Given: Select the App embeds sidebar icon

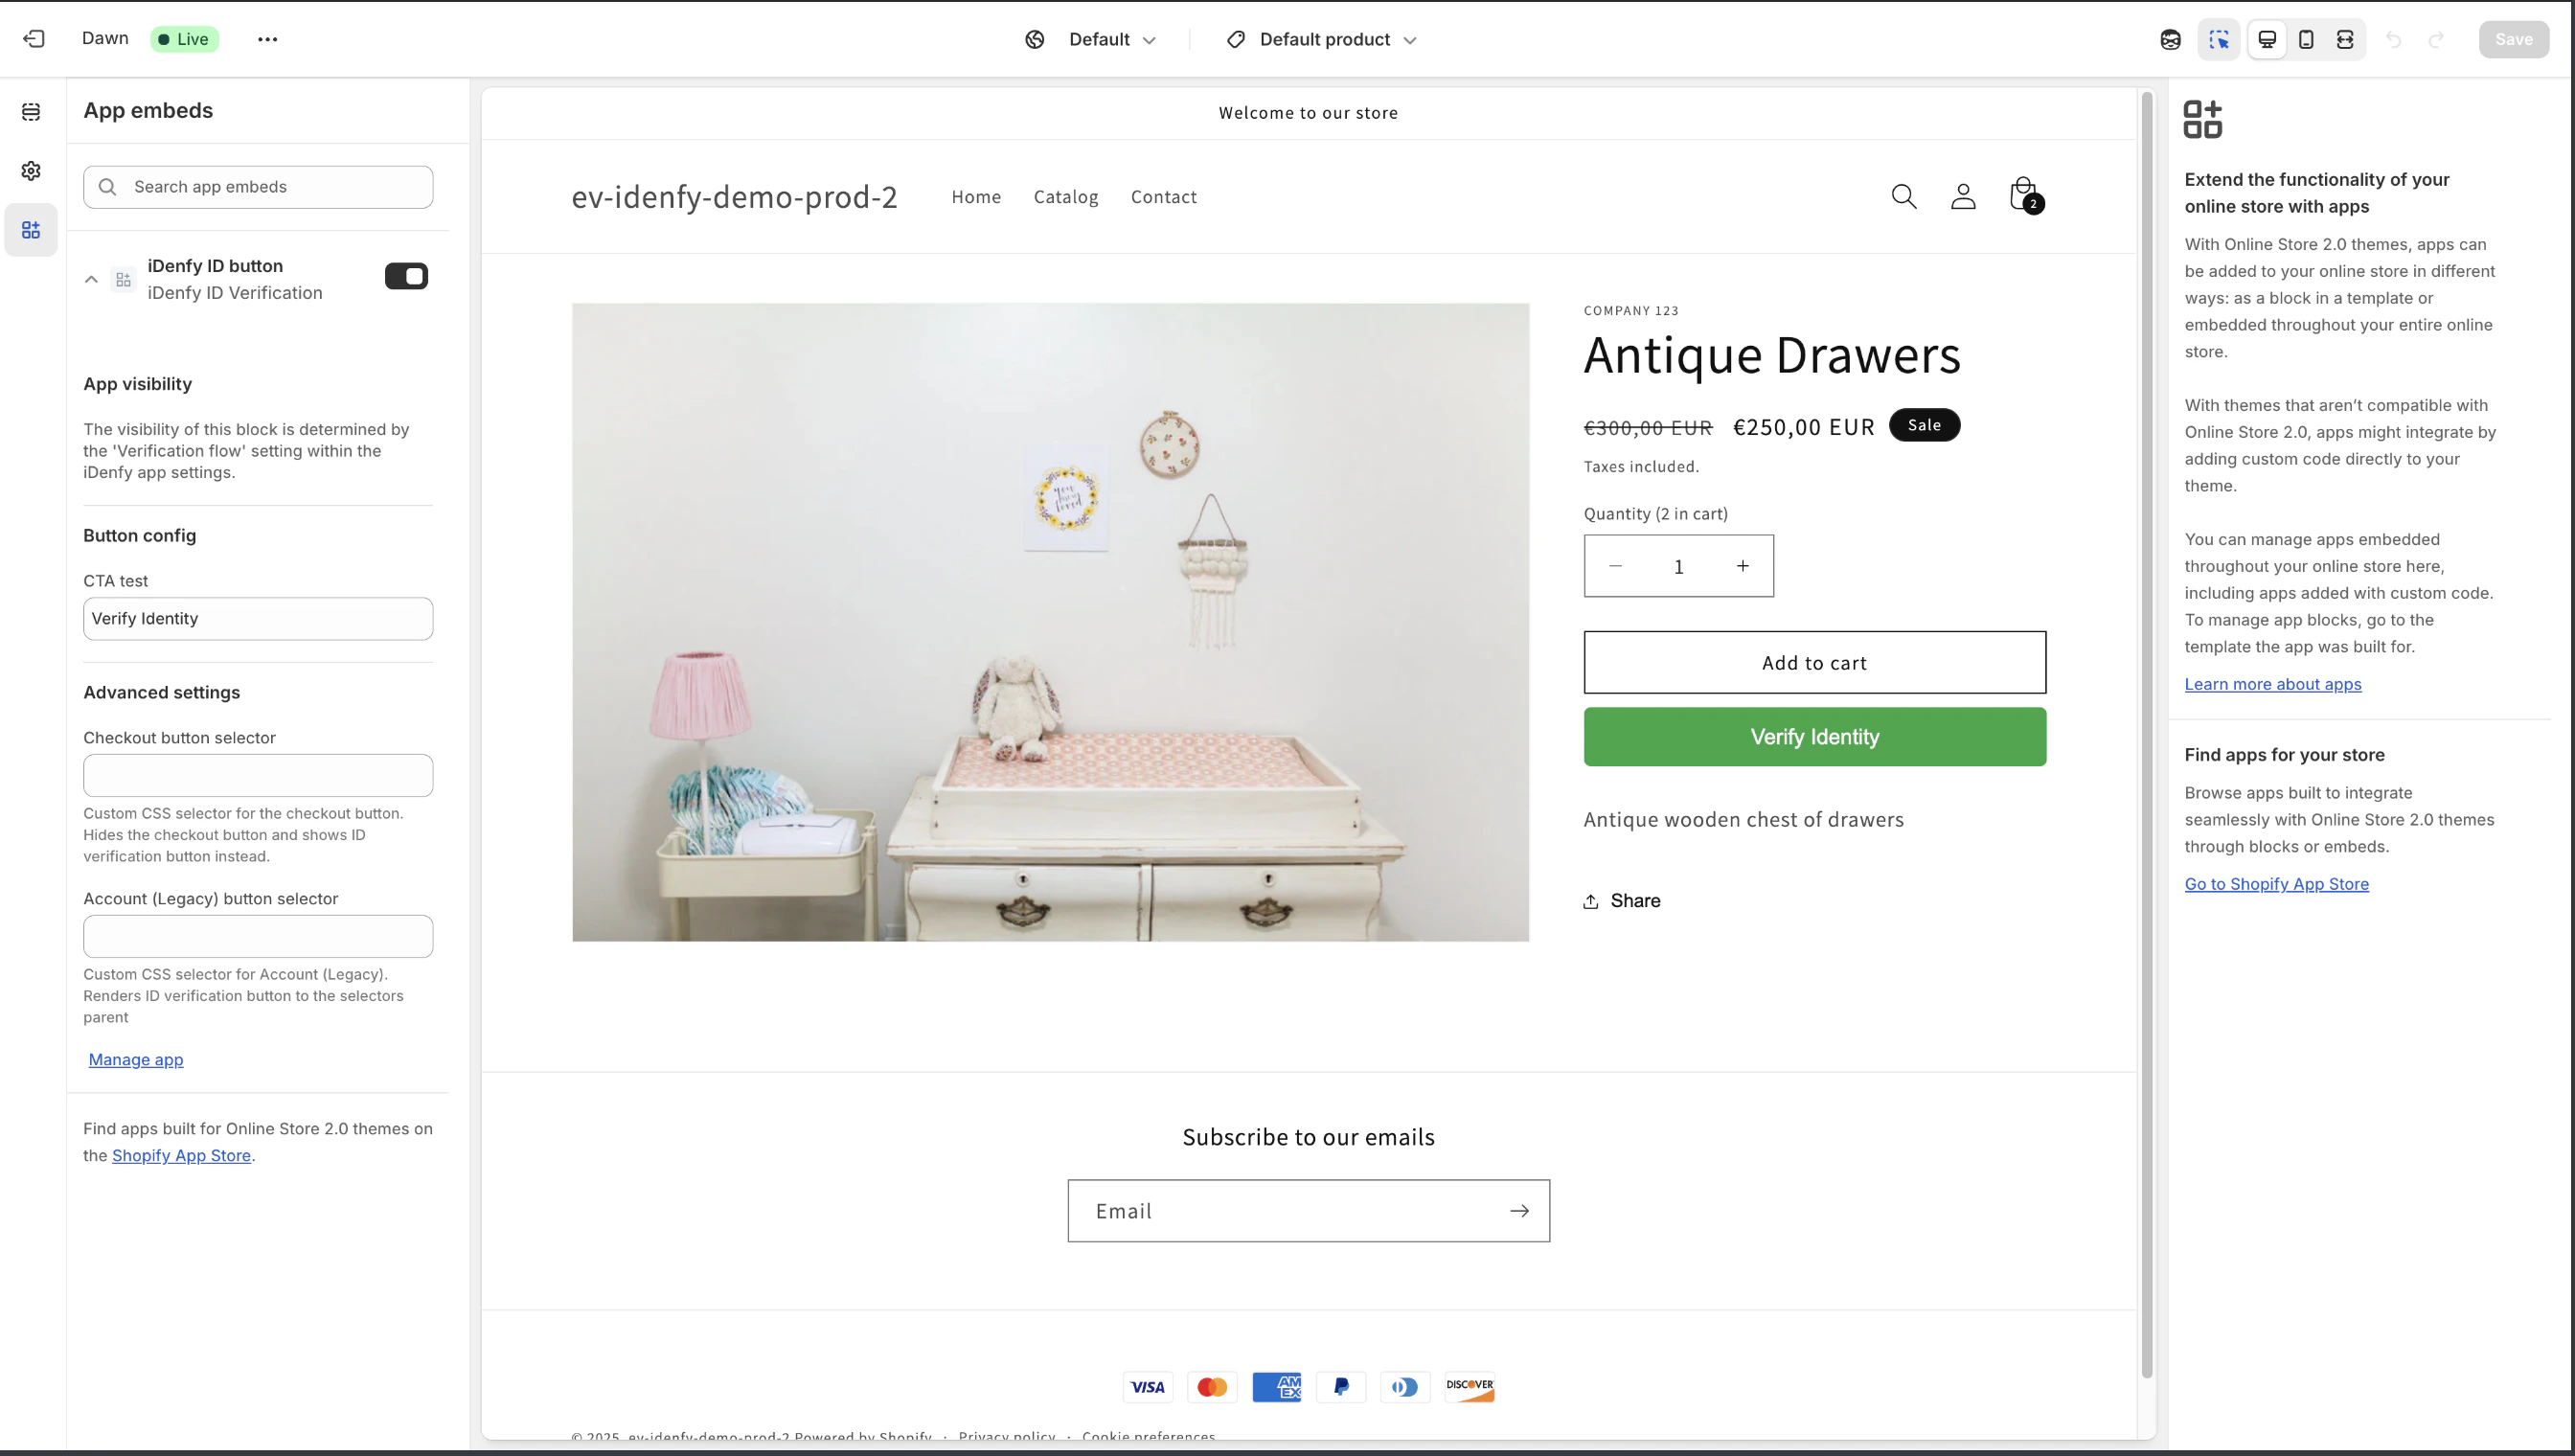Looking at the screenshot, I should click(x=31, y=230).
